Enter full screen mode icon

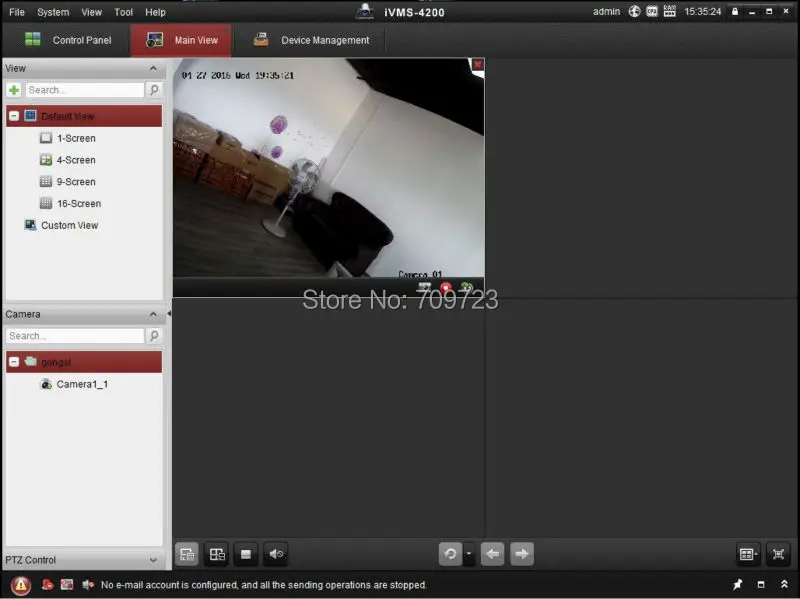[778, 554]
